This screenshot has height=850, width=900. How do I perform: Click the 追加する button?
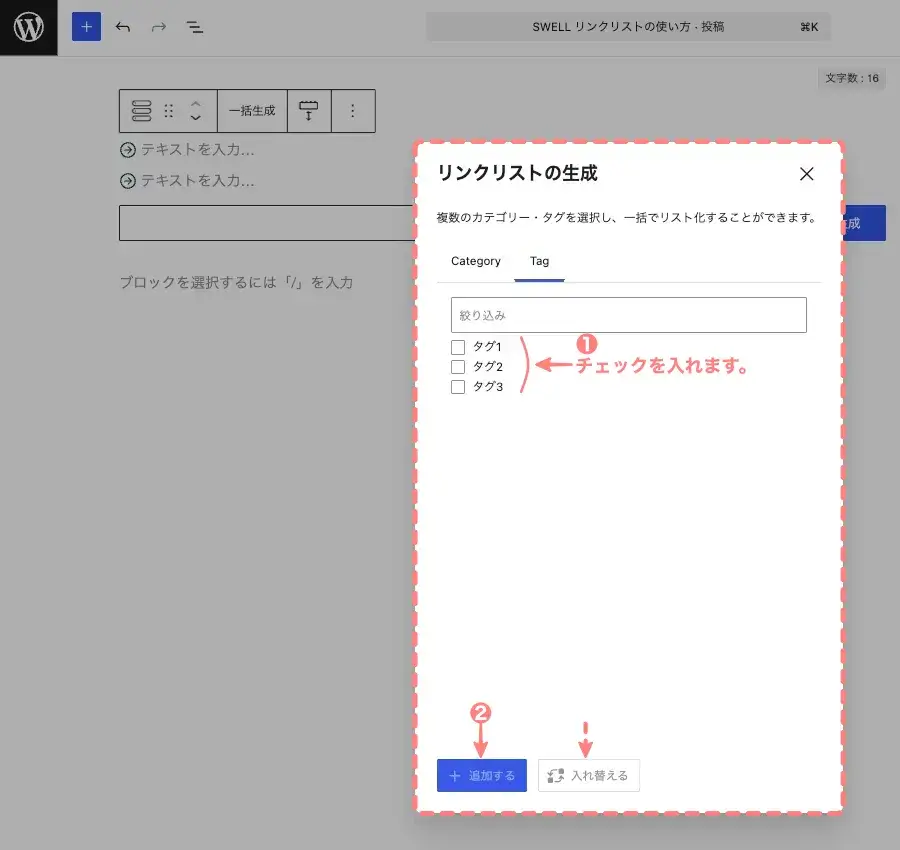click(482, 775)
